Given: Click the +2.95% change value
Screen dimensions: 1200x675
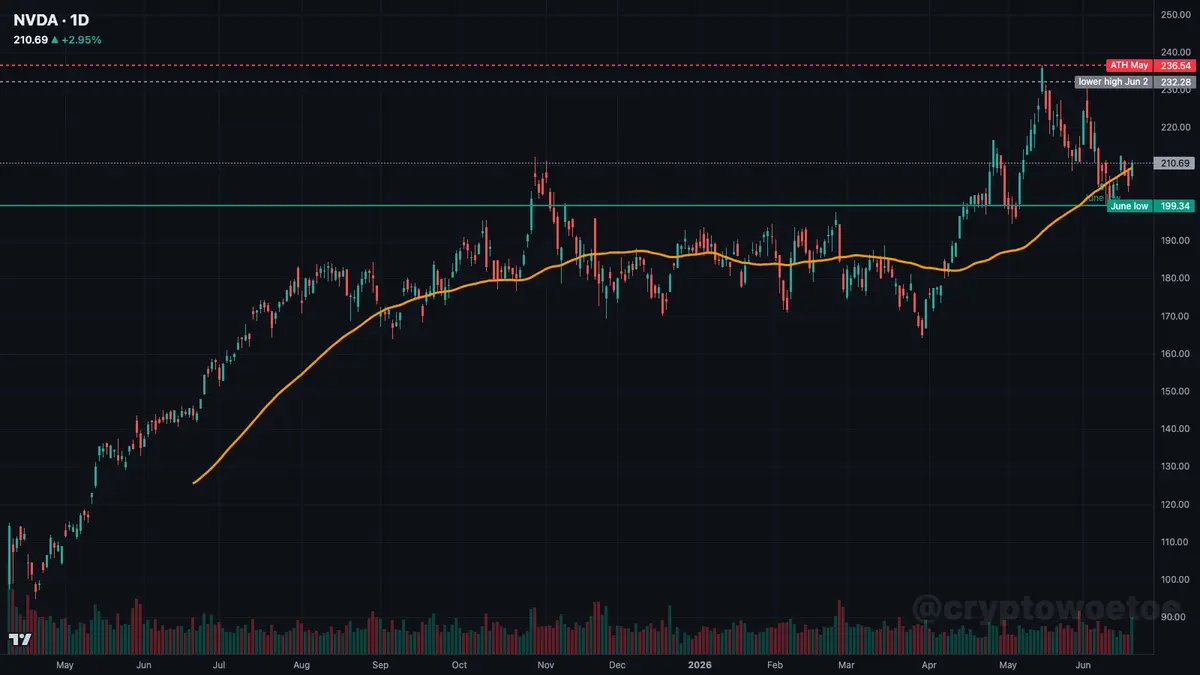Looking at the screenshot, I should pos(81,40).
